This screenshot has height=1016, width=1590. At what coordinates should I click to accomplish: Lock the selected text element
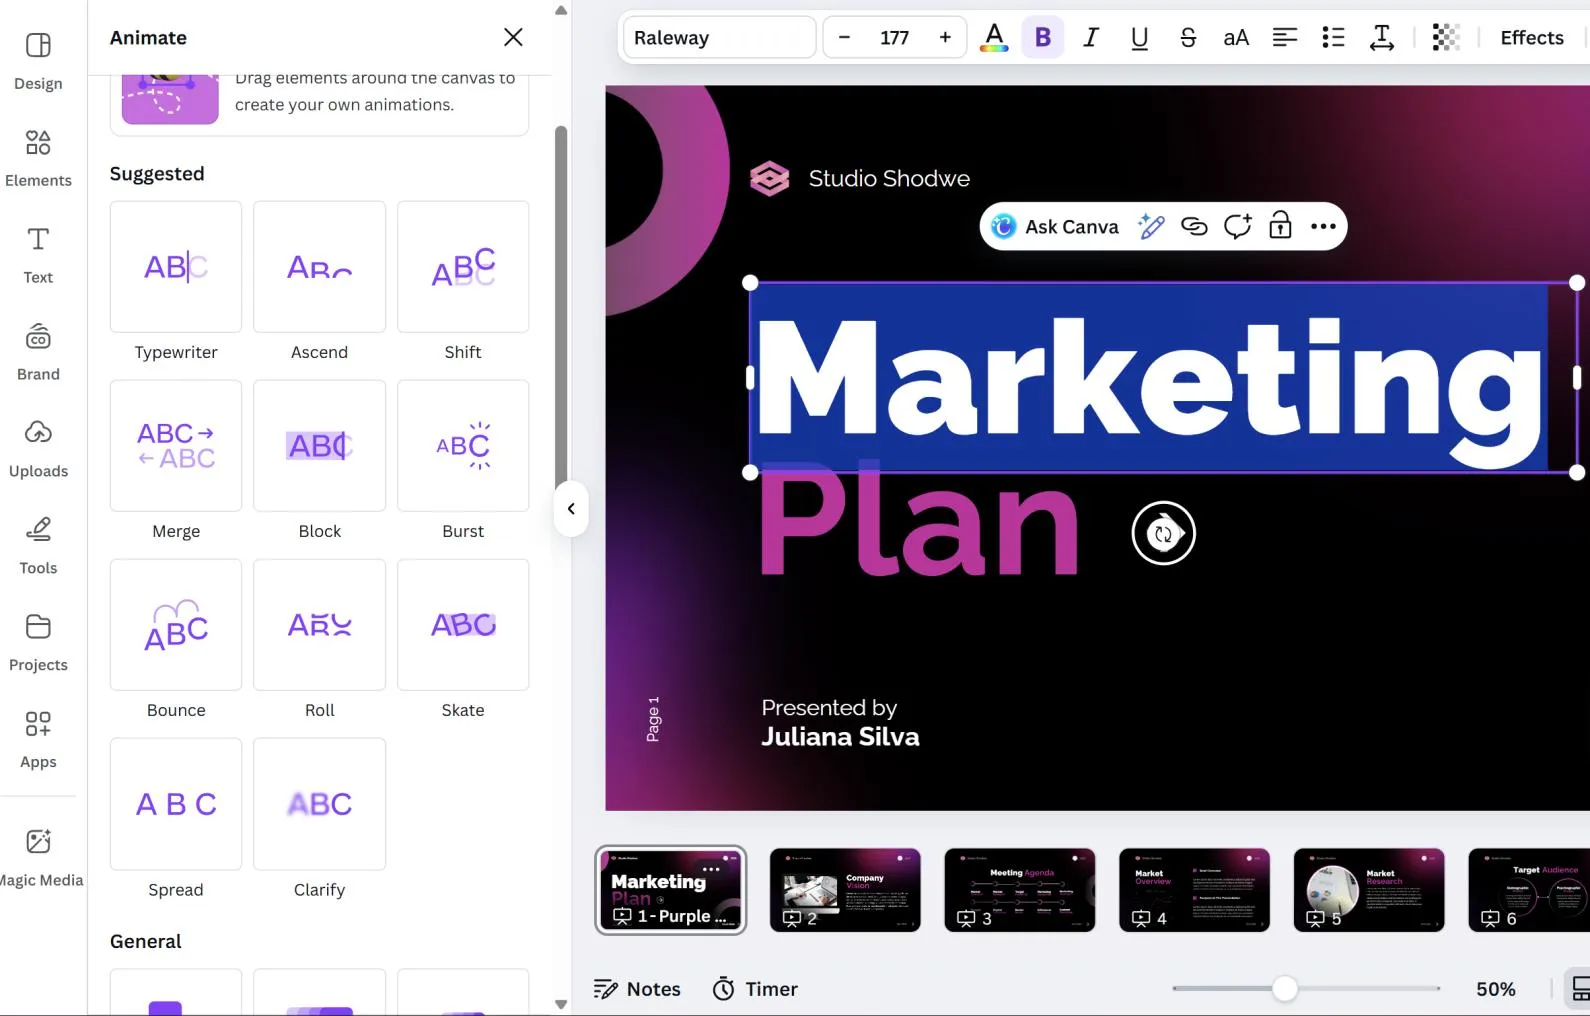[1280, 227]
